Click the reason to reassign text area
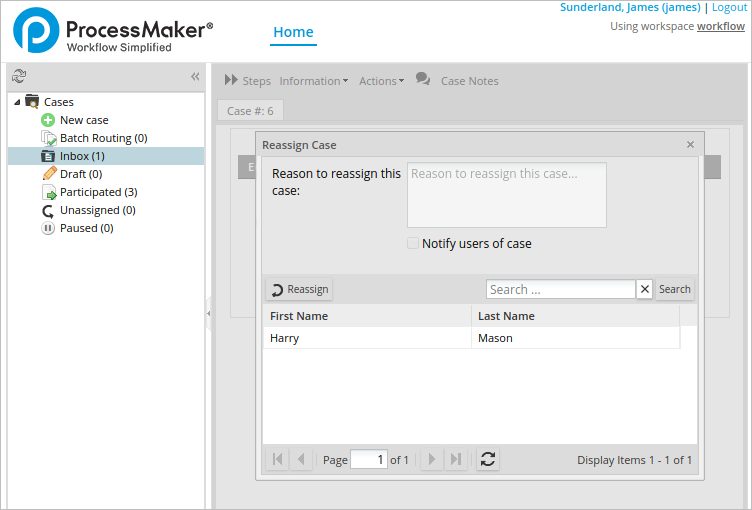This screenshot has height=510, width=752. 506,195
